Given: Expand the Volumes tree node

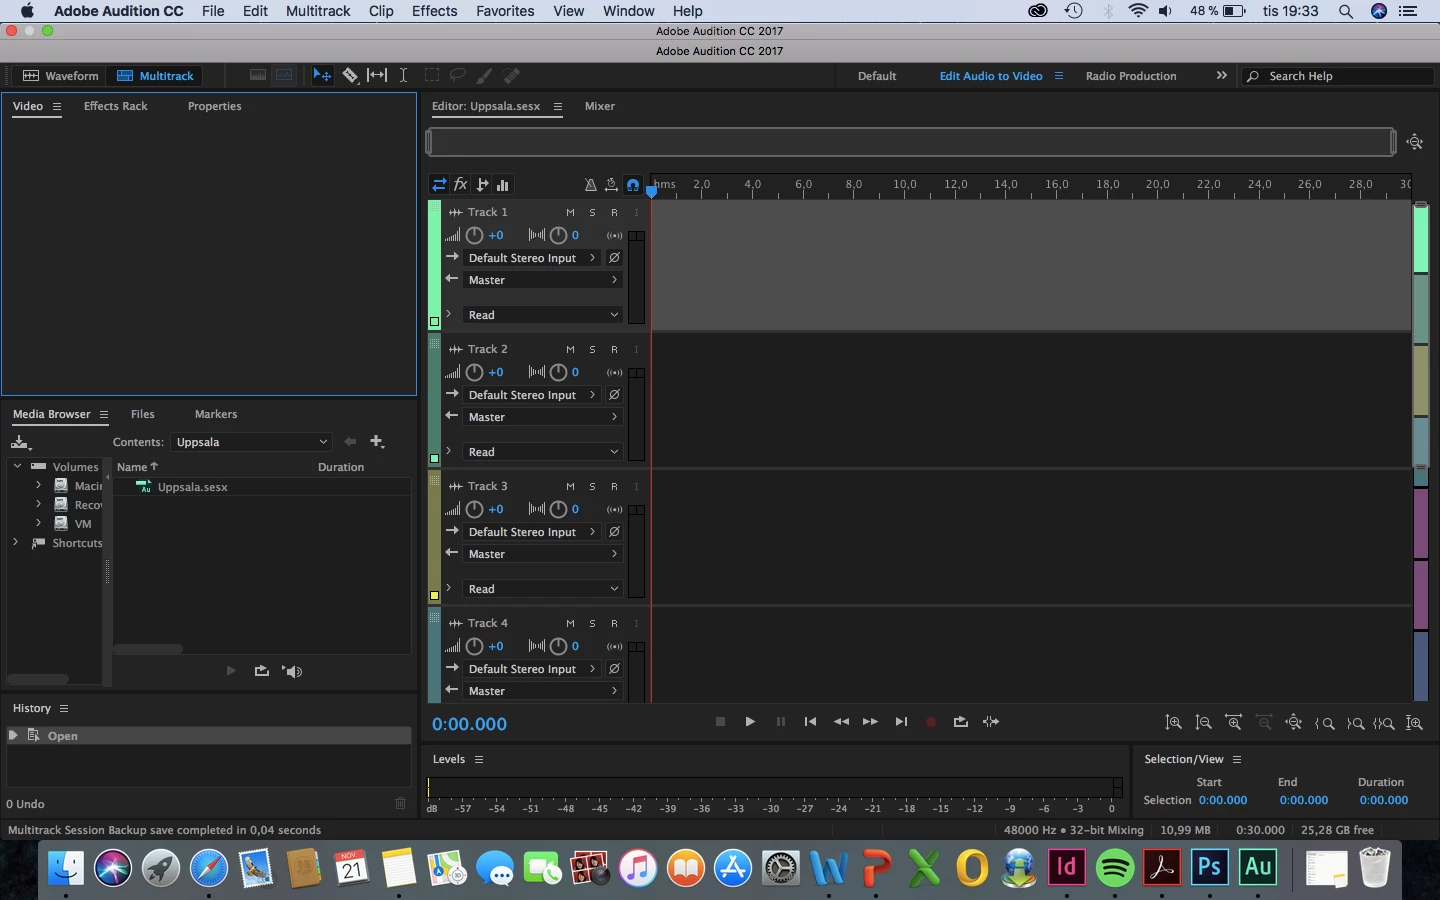Looking at the screenshot, I should point(17,466).
